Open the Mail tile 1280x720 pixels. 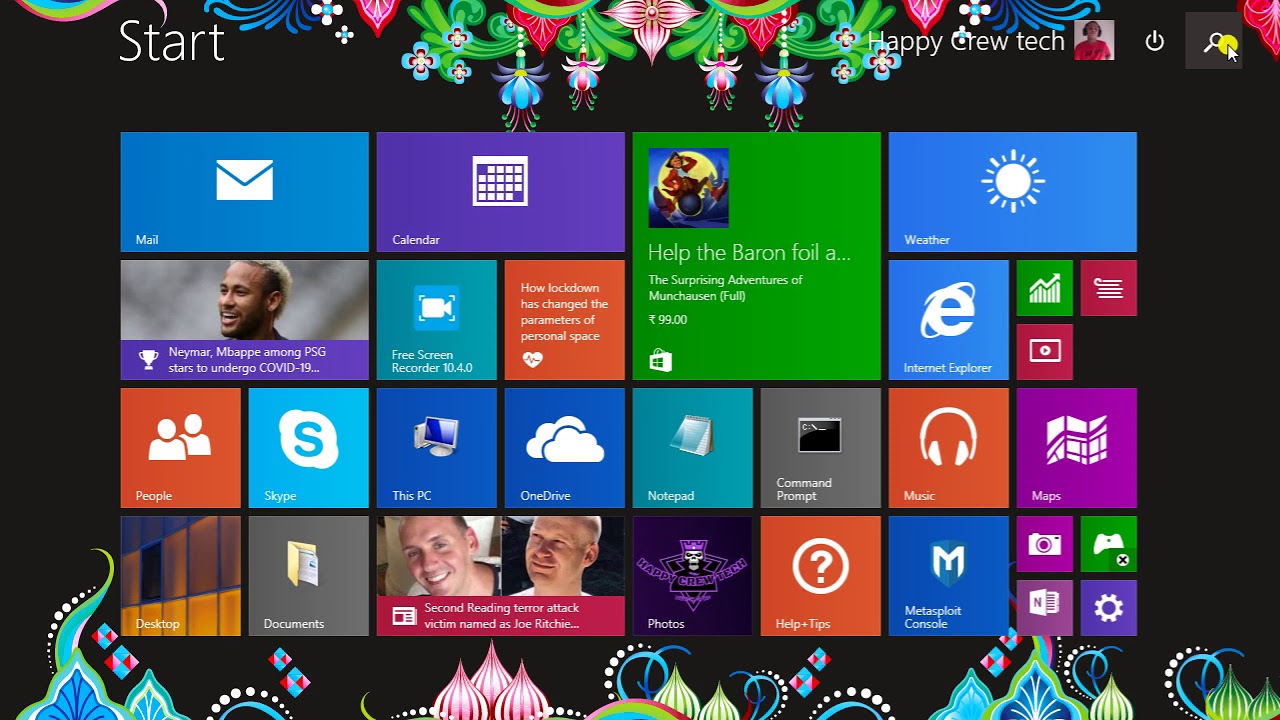(244, 192)
